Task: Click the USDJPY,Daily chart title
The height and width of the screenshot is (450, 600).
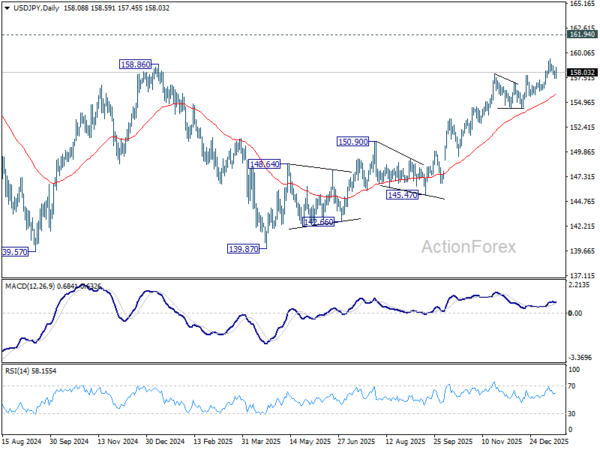Action: pos(36,8)
